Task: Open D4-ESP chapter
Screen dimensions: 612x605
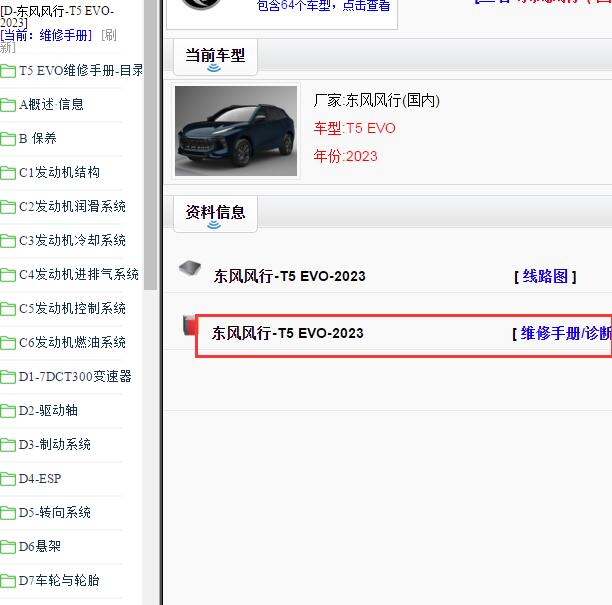Action: click(40, 478)
